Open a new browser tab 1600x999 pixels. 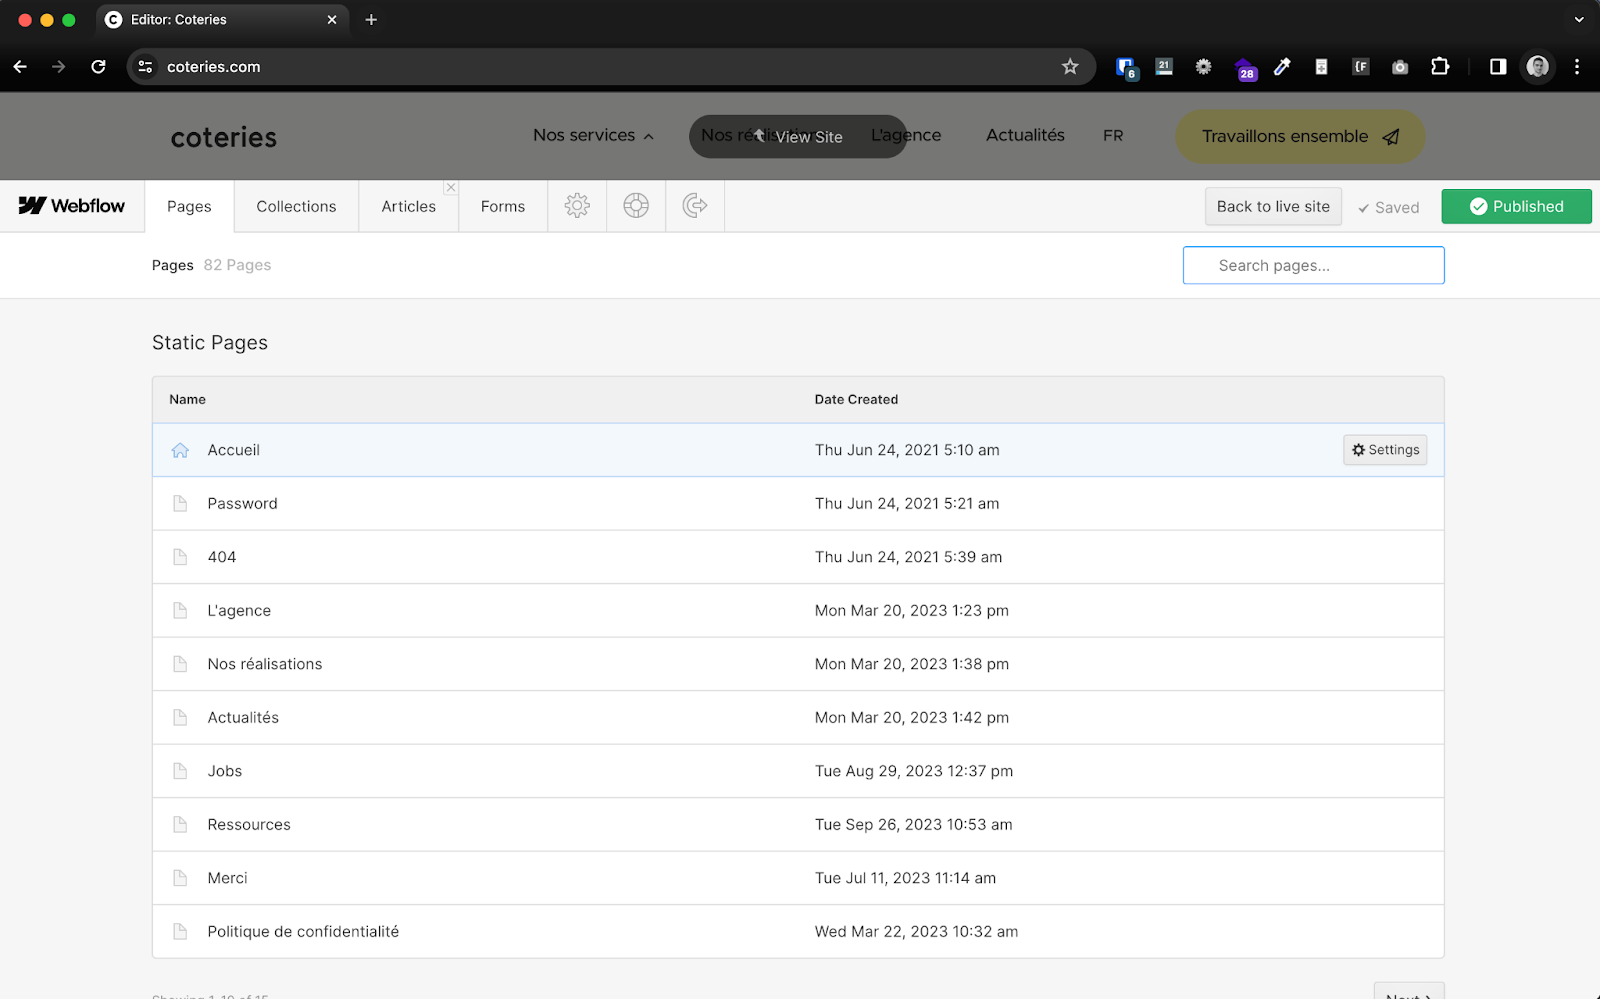371,20
